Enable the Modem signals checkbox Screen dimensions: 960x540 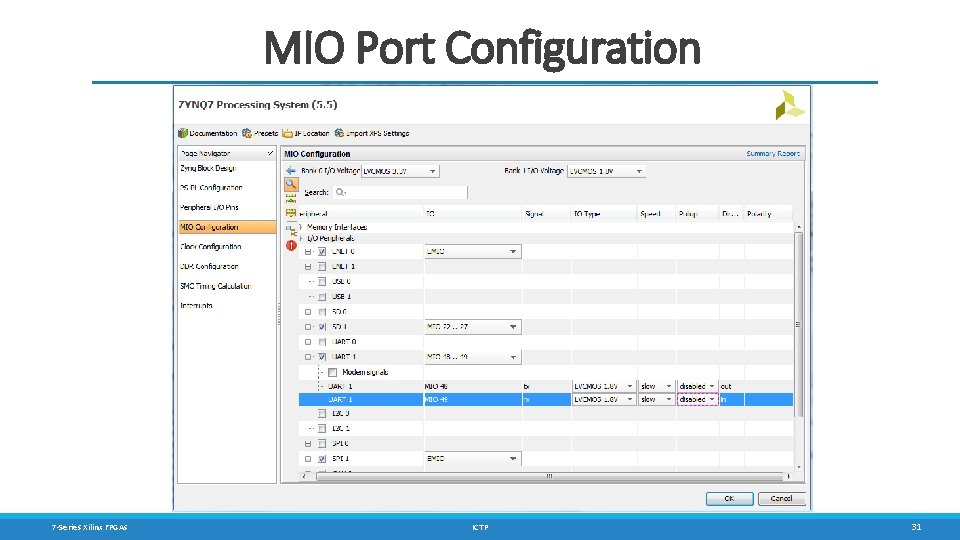coord(332,372)
